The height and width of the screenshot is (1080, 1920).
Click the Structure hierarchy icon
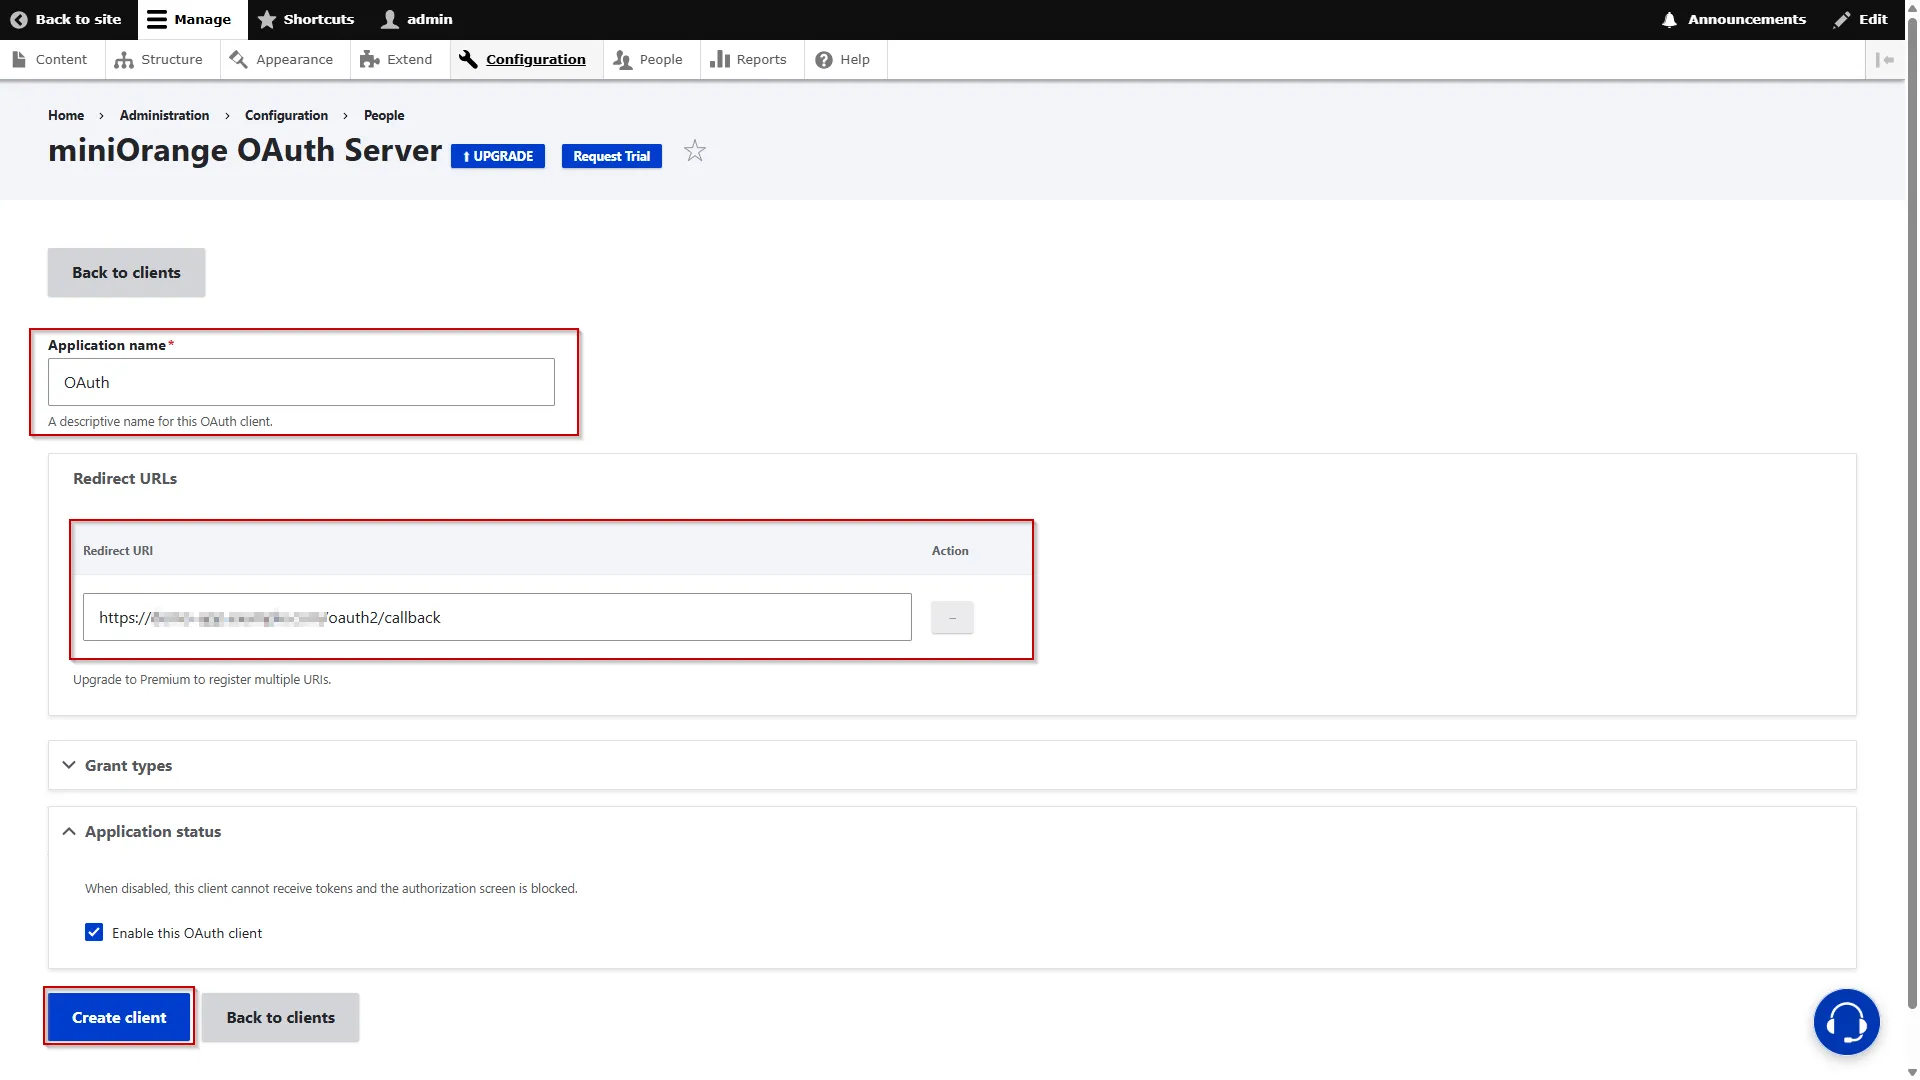point(124,60)
